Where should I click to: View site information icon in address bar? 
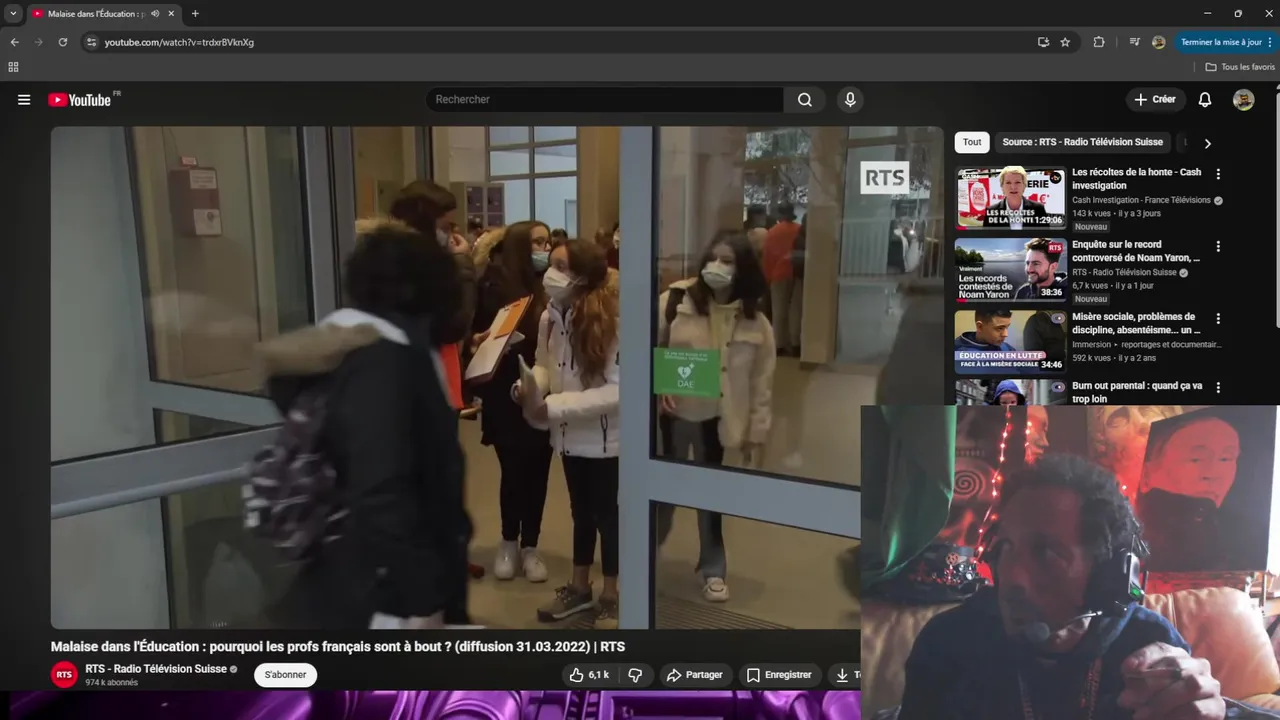coord(91,42)
